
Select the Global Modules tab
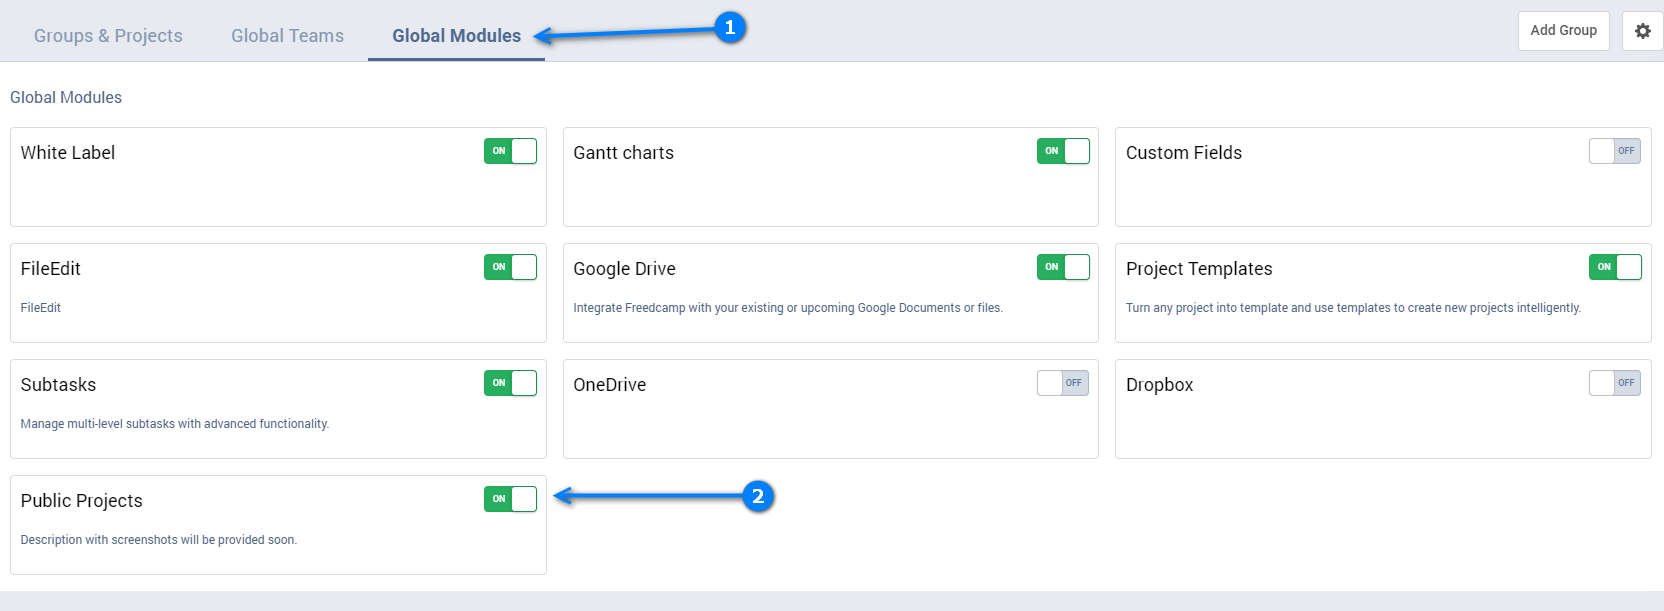click(x=456, y=36)
